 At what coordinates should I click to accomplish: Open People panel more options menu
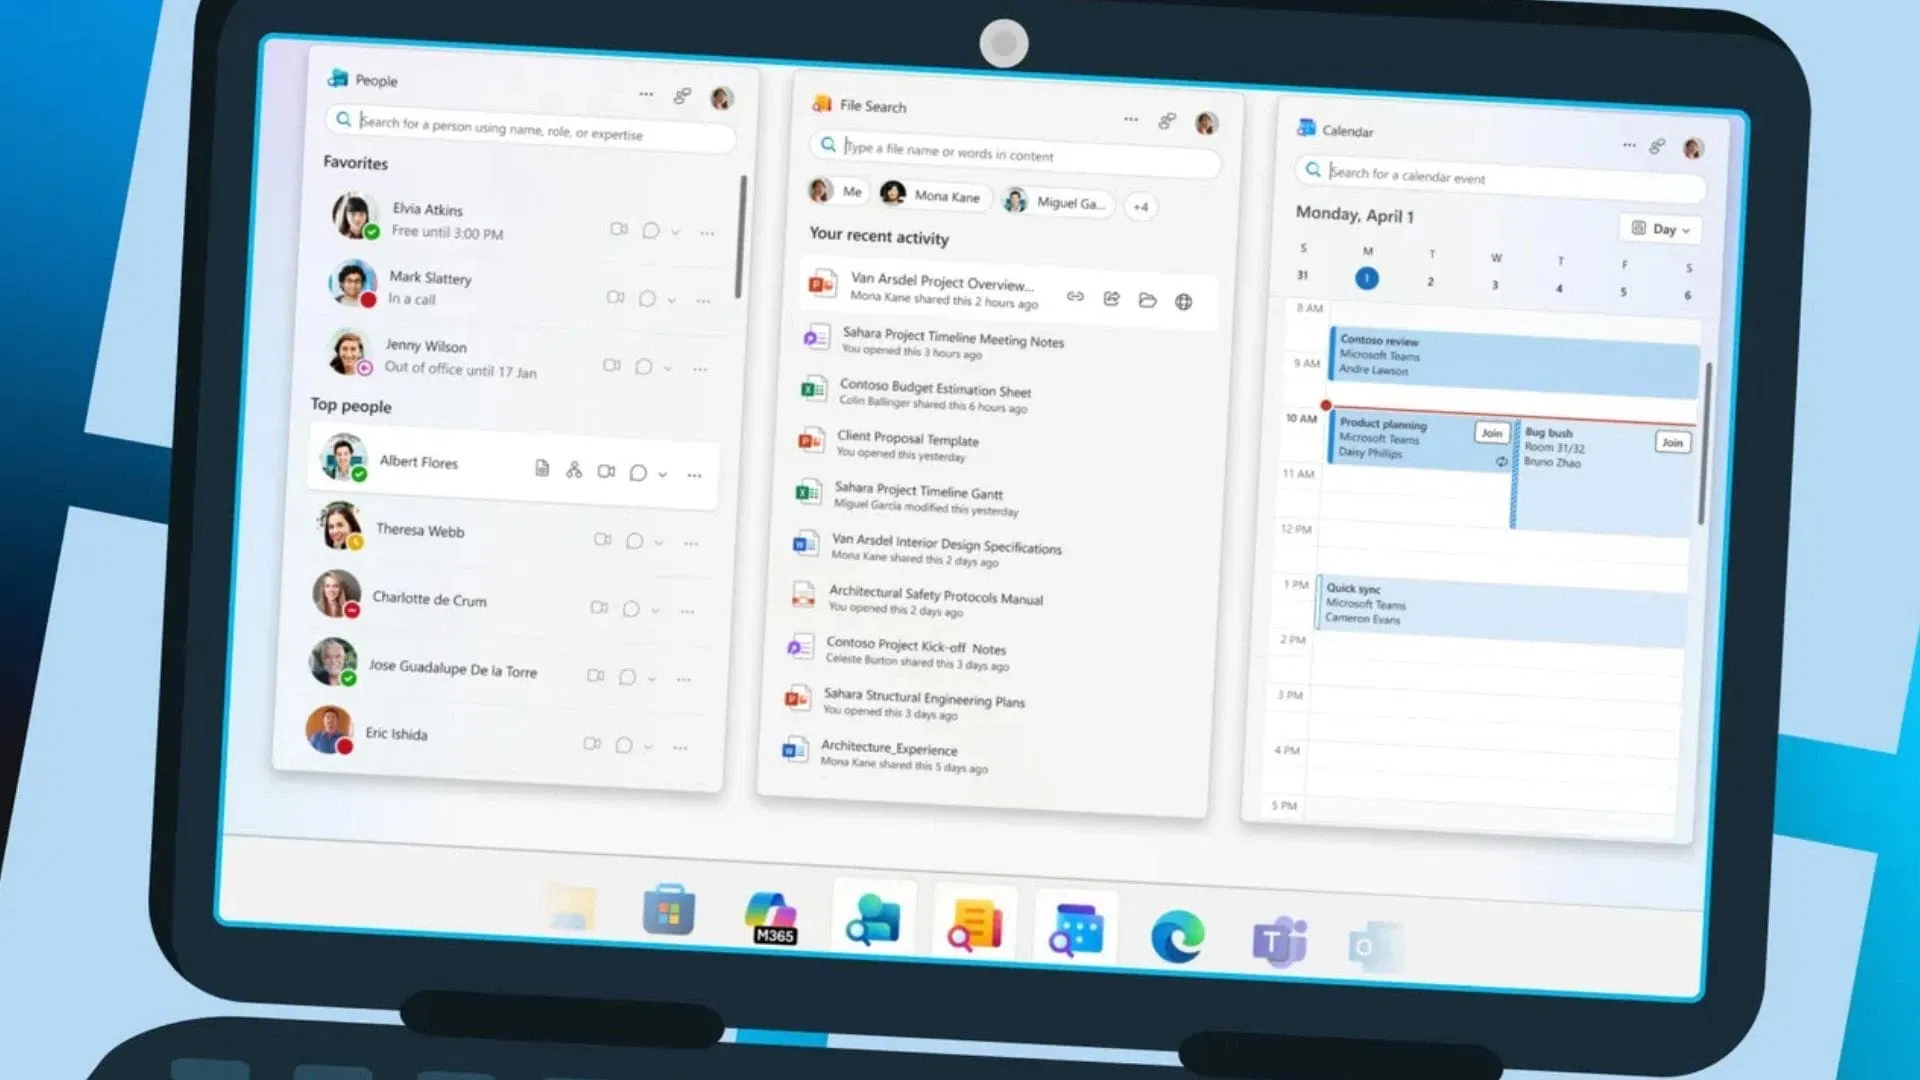point(646,94)
